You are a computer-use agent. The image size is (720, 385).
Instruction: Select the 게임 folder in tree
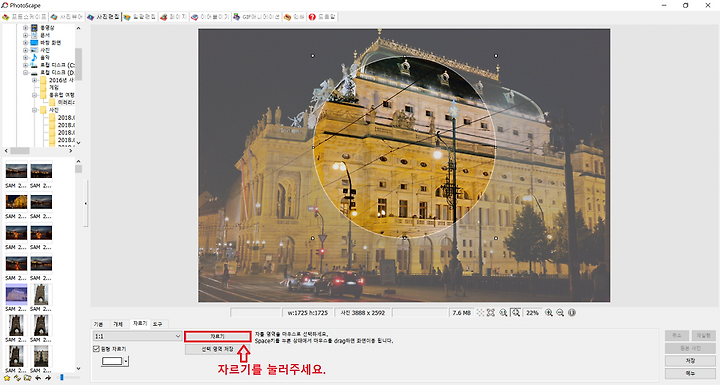point(54,87)
